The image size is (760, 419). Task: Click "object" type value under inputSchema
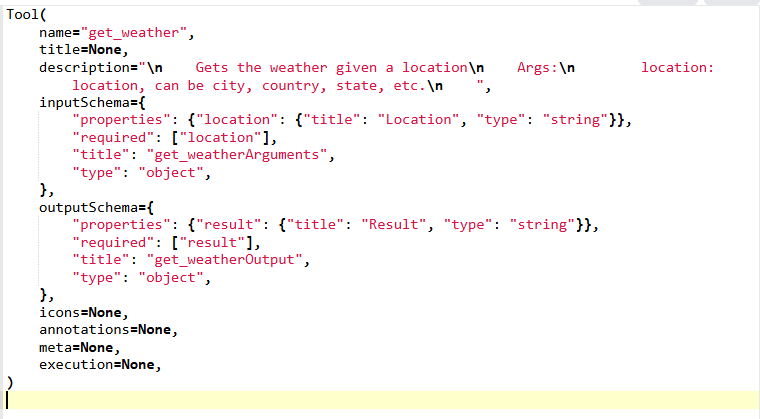(171, 173)
